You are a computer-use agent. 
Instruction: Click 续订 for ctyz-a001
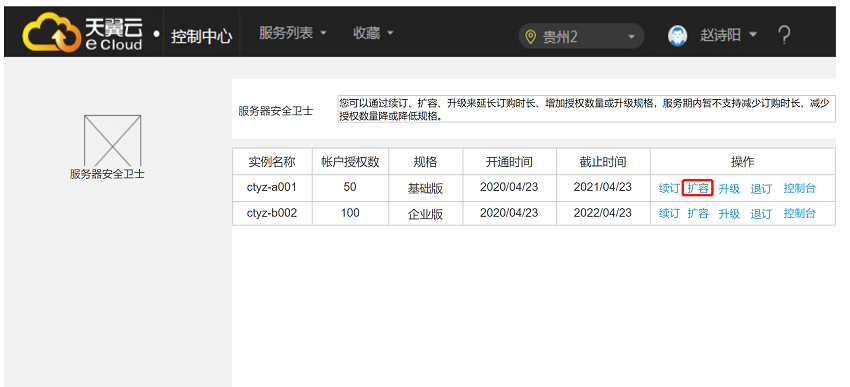click(x=669, y=189)
